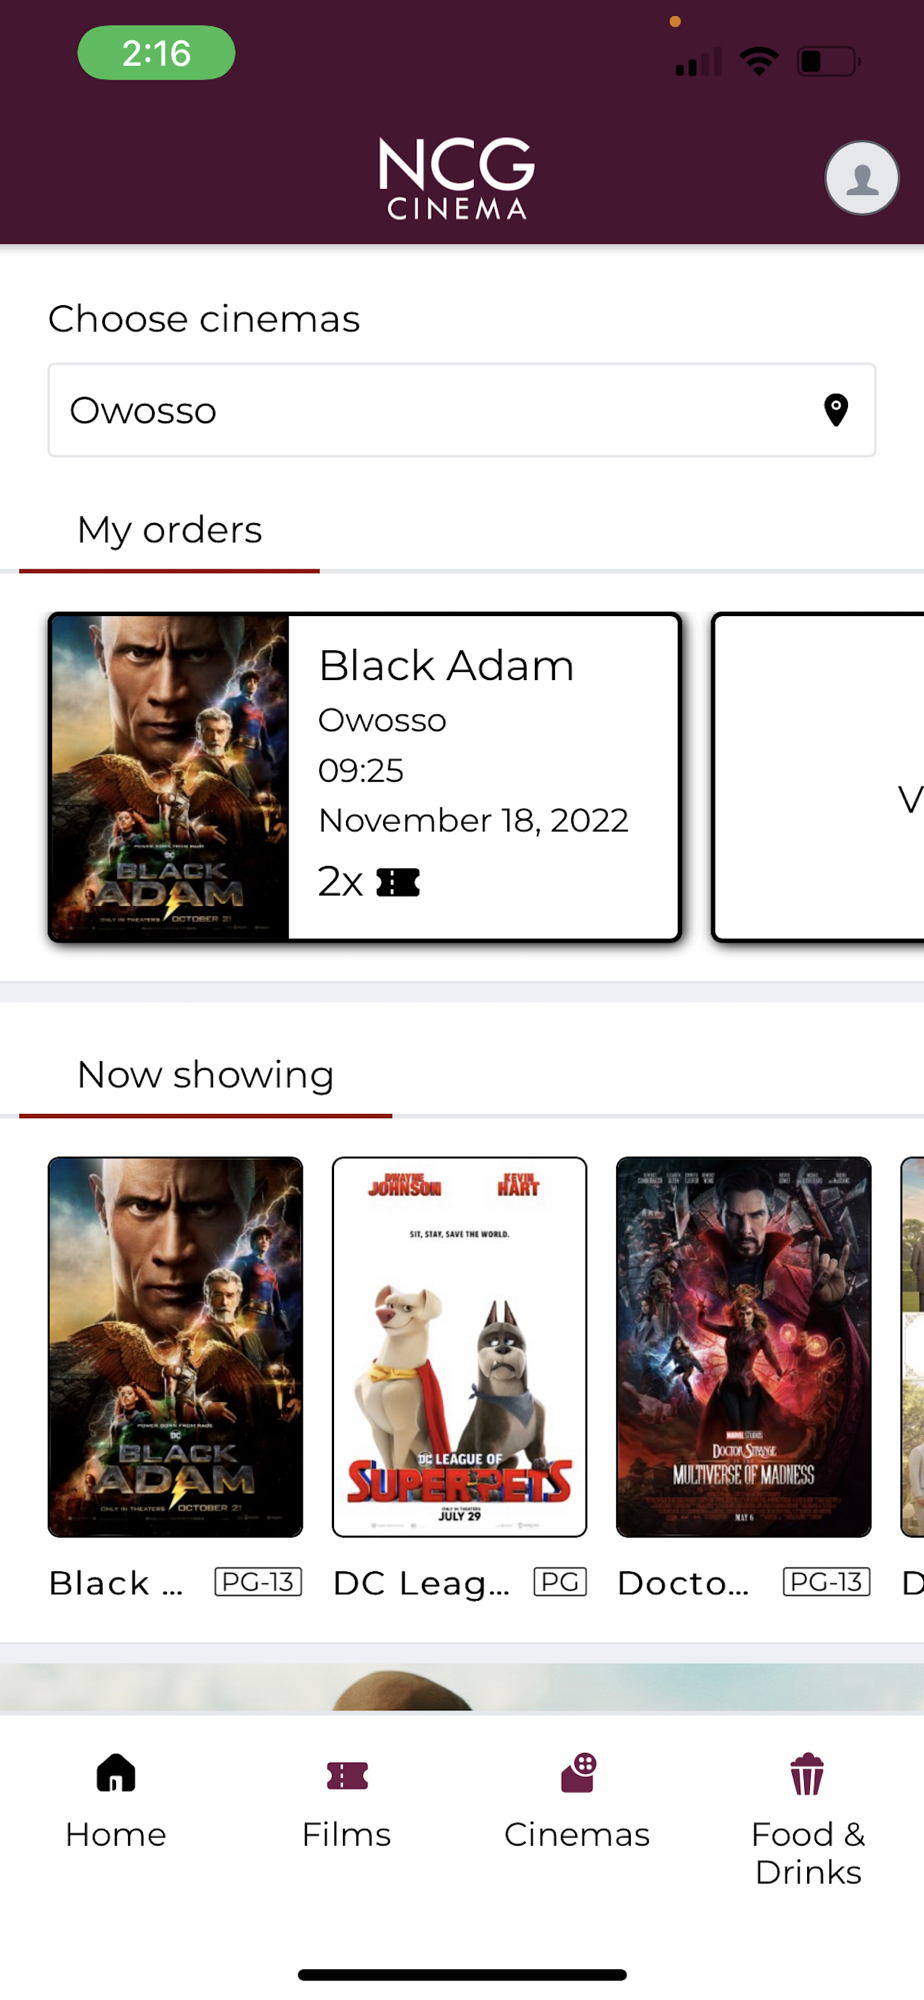Viewport: 924px width, 2000px height.
Task: Expand the Owosso cinema selector
Action: [x=462, y=410]
